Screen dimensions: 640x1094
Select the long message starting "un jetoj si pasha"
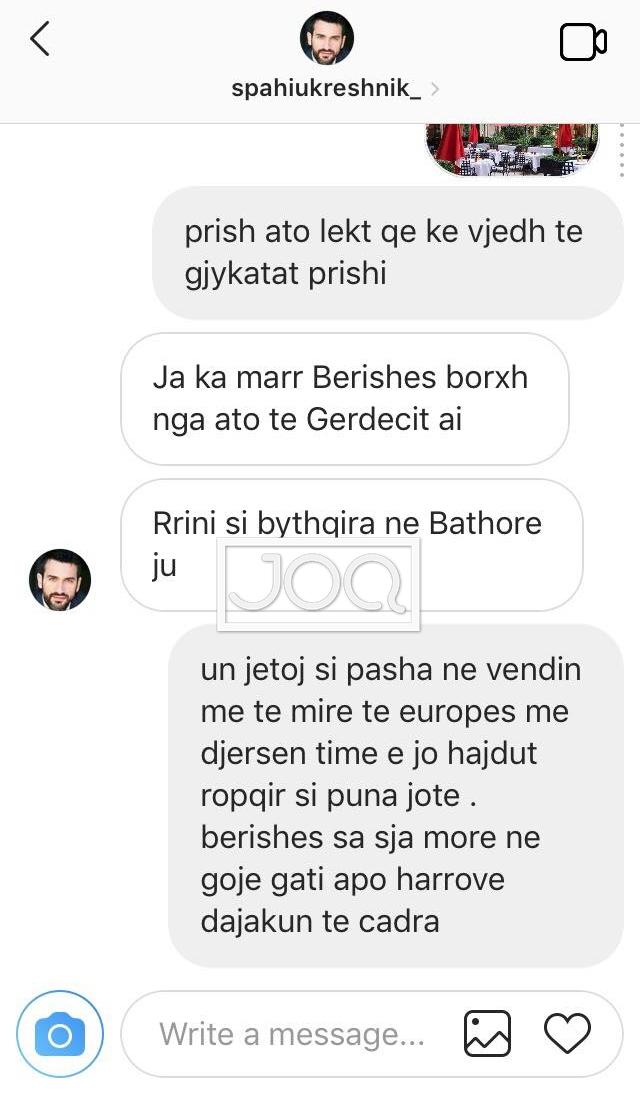click(x=396, y=795)
